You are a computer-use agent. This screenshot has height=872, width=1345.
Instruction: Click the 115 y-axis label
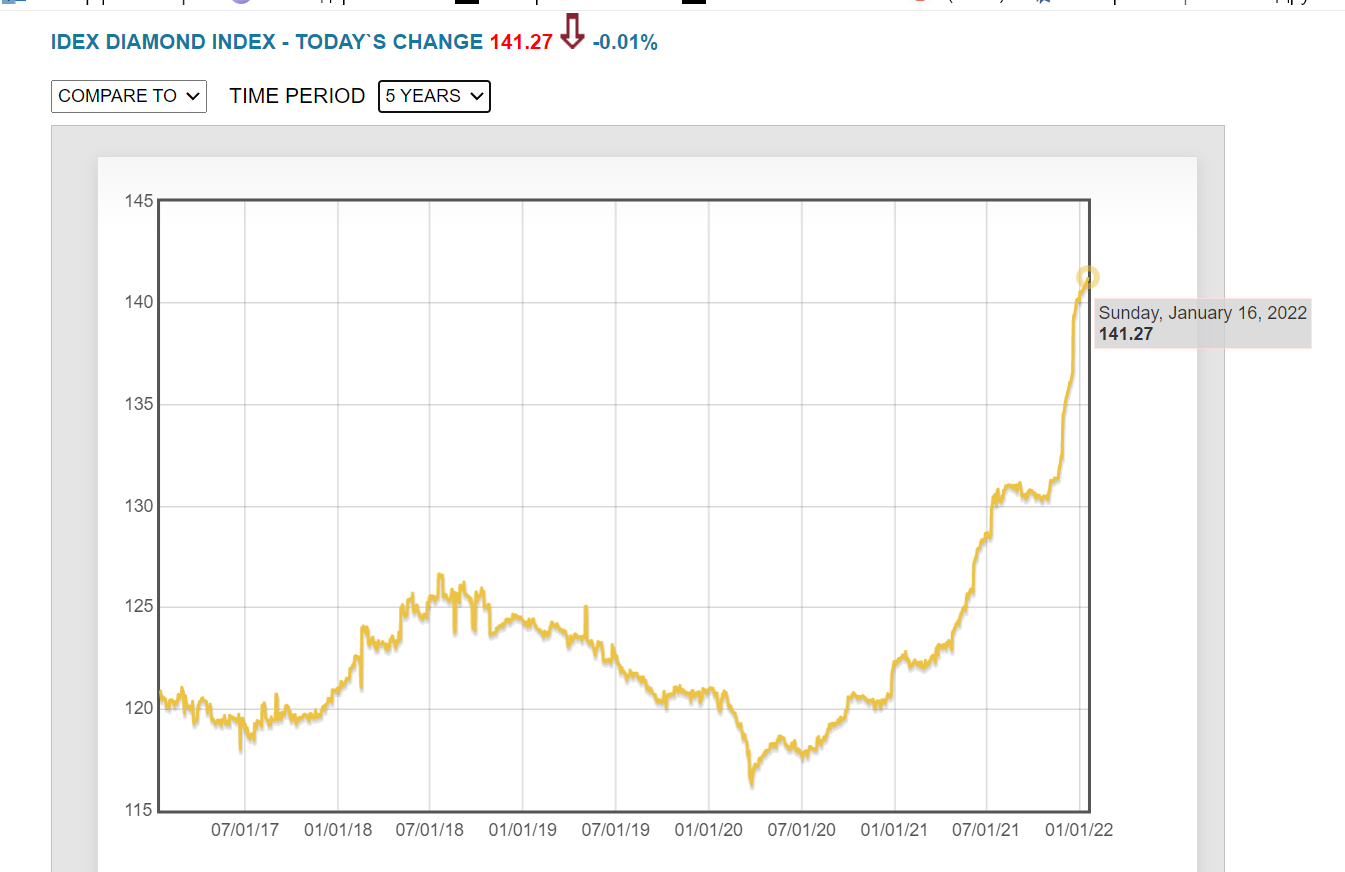[x=140, y=811]
